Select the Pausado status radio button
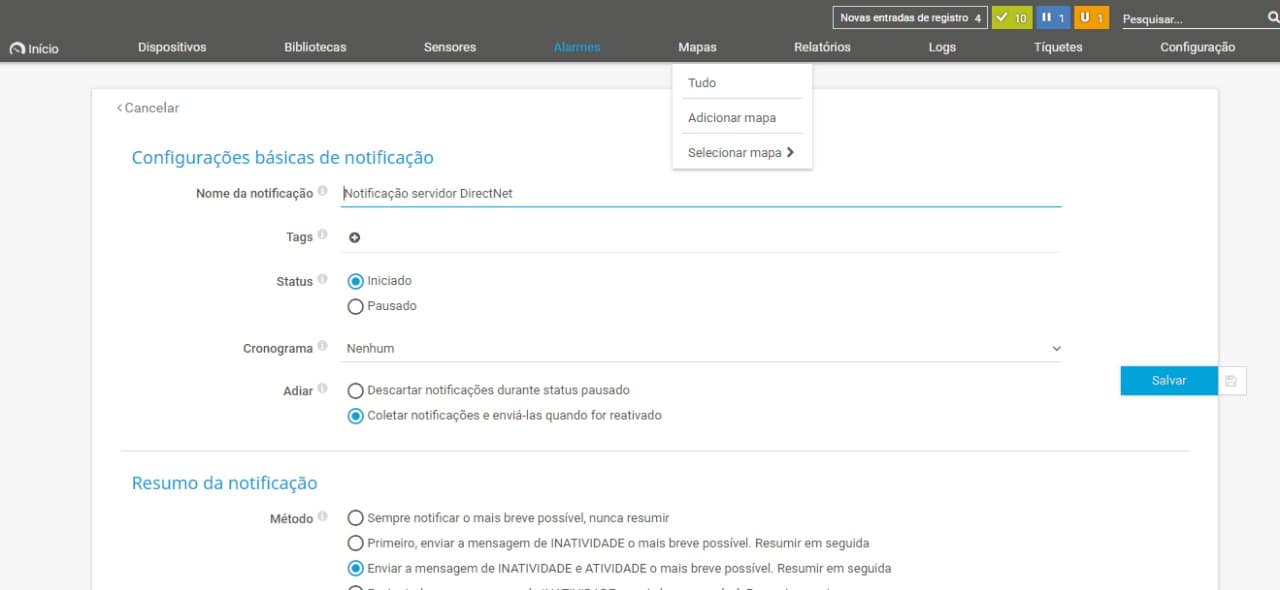Viewport: 1280px width, 590px height. click(355, 307)
